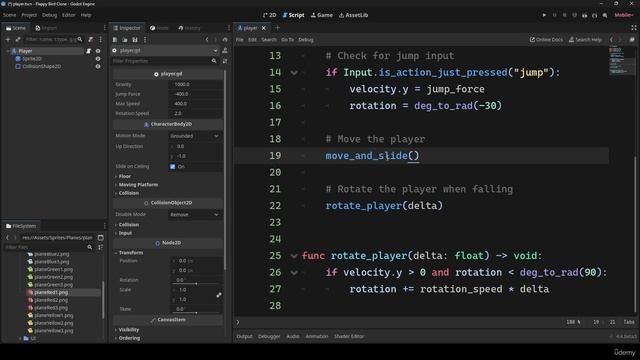Open the script editor Go To menu
This screenshot has height=360, width=640.
287,40
